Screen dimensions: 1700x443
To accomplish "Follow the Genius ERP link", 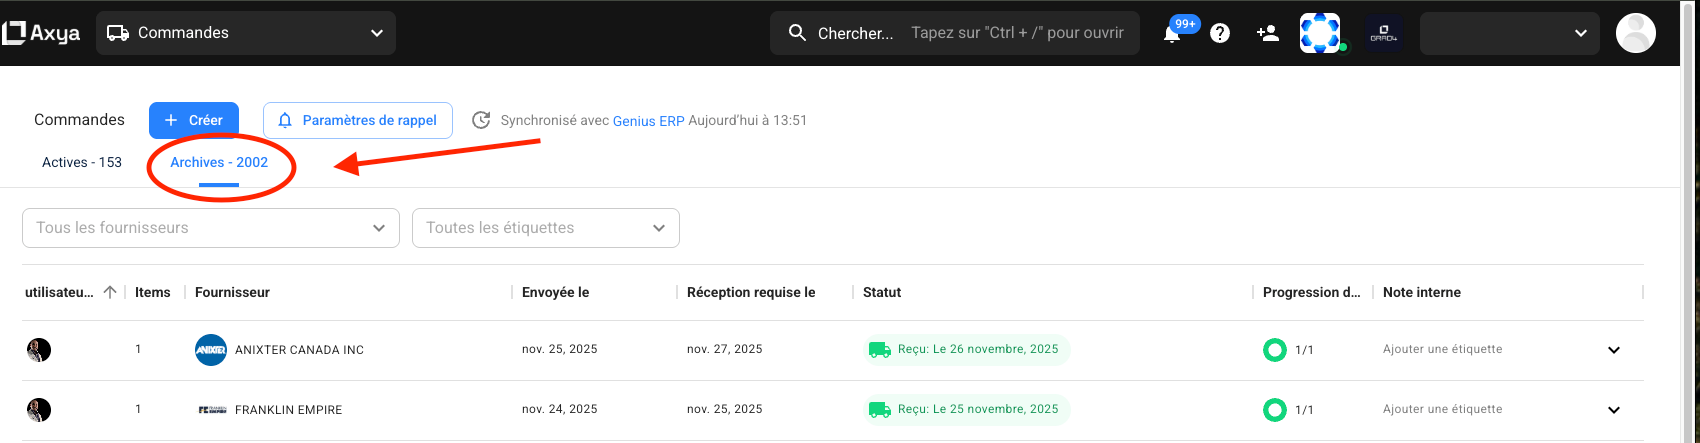I will point(648,121).
